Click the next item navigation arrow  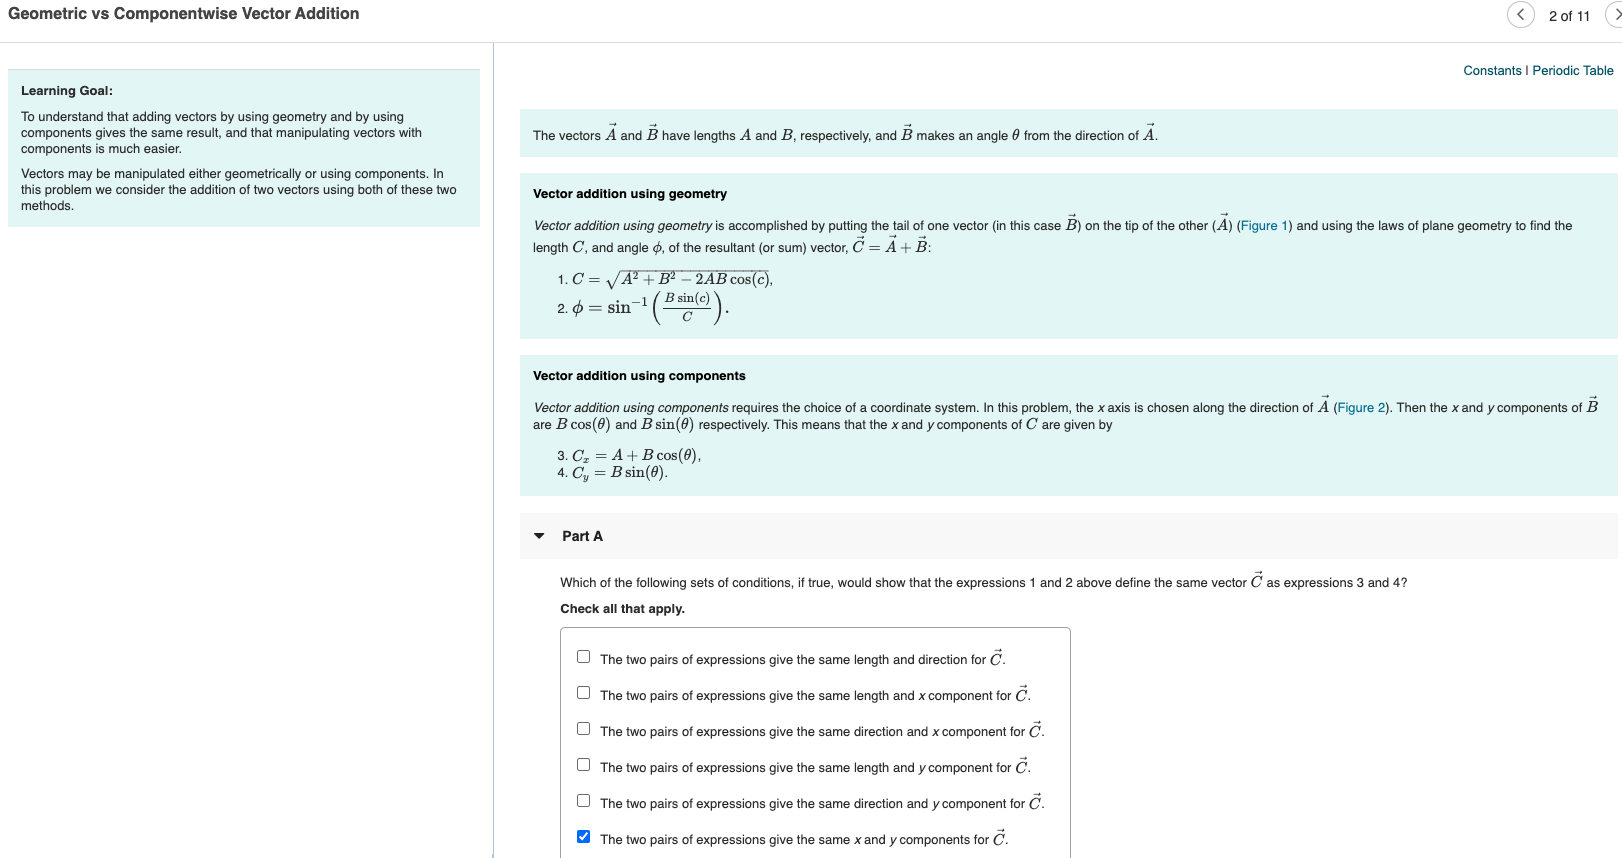pos(1615,15)
